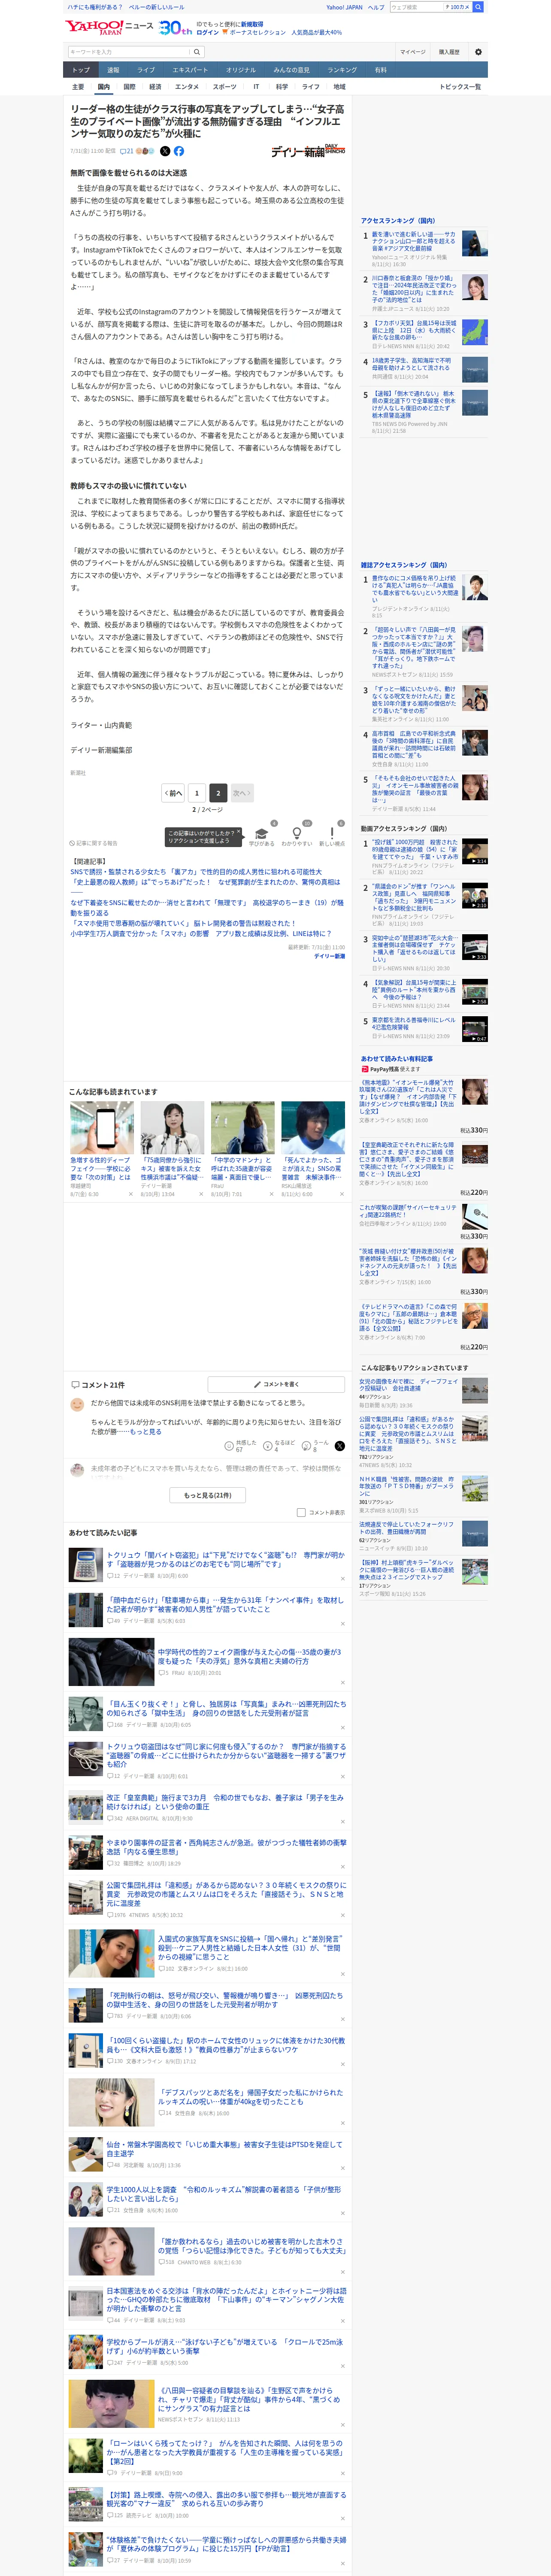Go to previous page with 前へ
551x2576 pixels.
[174, 793]
